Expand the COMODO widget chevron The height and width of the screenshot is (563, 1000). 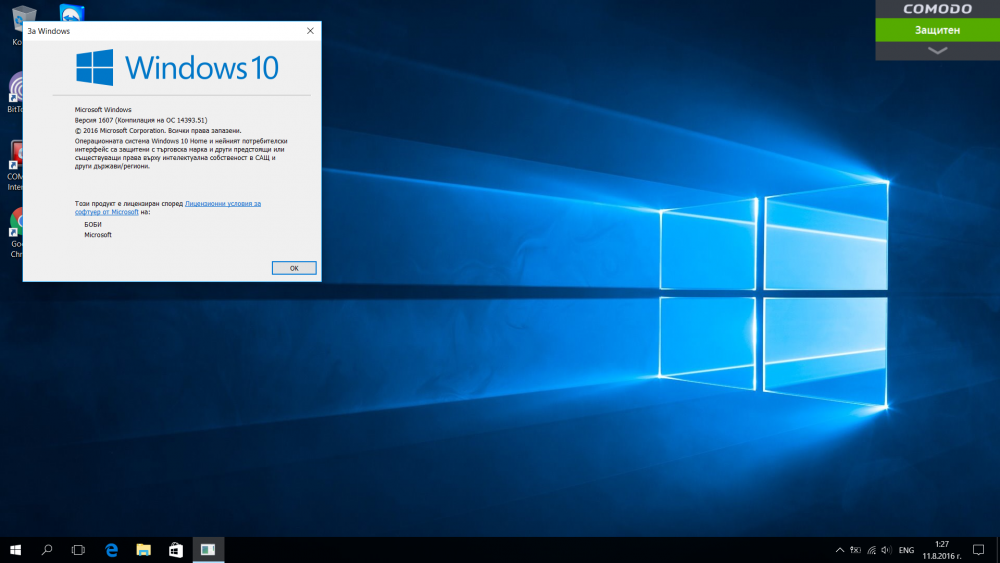tap(938, 51)
